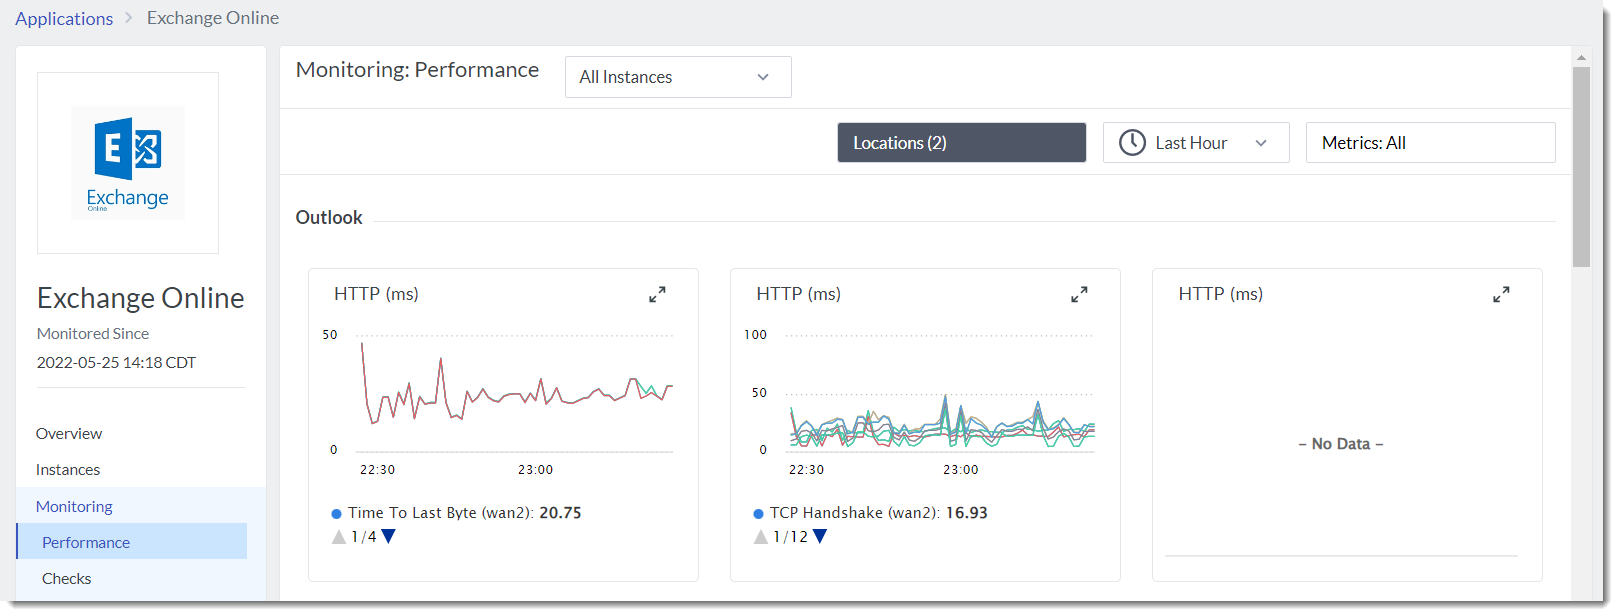Toggle the Time To Last Byte (wan2) series
1618x616 pixels.
(x=455, y=513)
